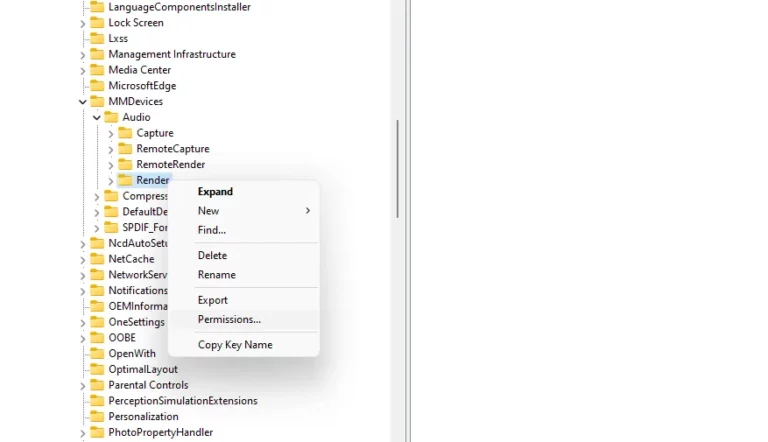
Task: Click the Lxss folder icon
Action: click(x=97, y=38)
